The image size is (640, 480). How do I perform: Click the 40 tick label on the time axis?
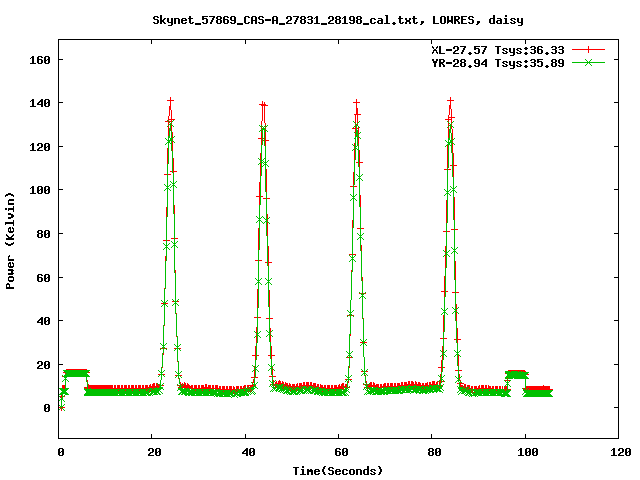(x=248, y=452)
